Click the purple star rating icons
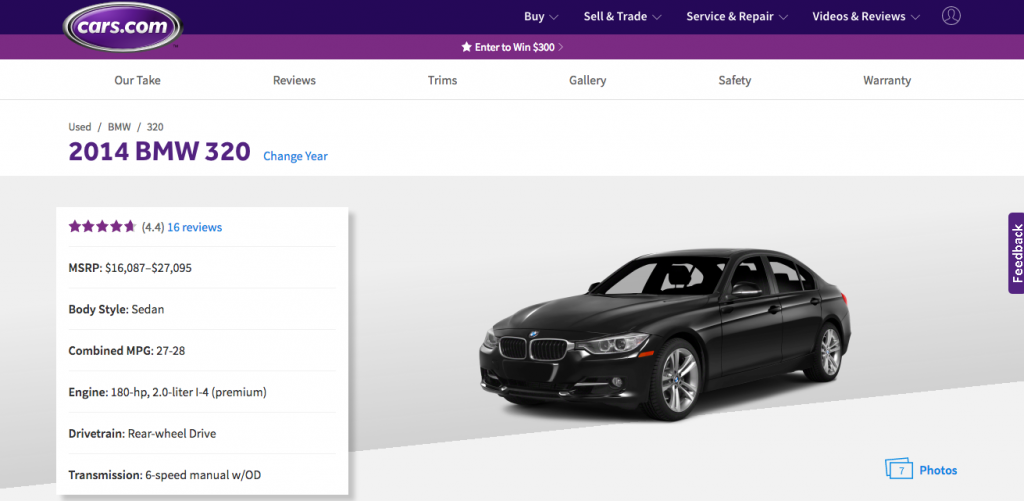The image size is (1024, 501). (x=103, y=227)
